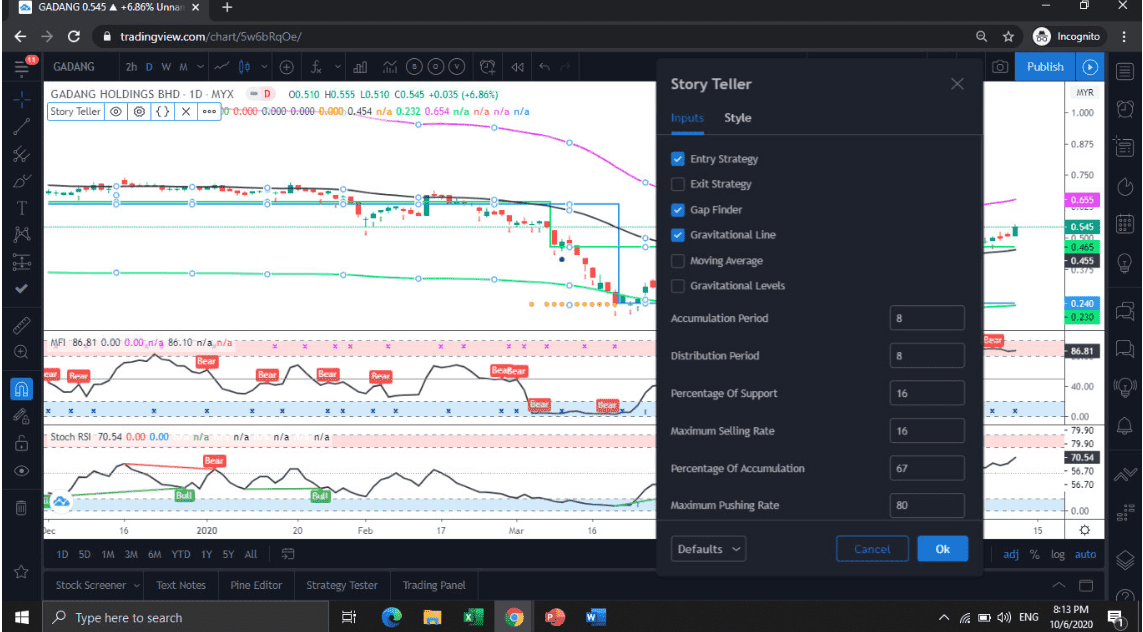Viewport: 1143px width, 632px height.
Task: Select the W weekly interval
Action: click(166, 67)
